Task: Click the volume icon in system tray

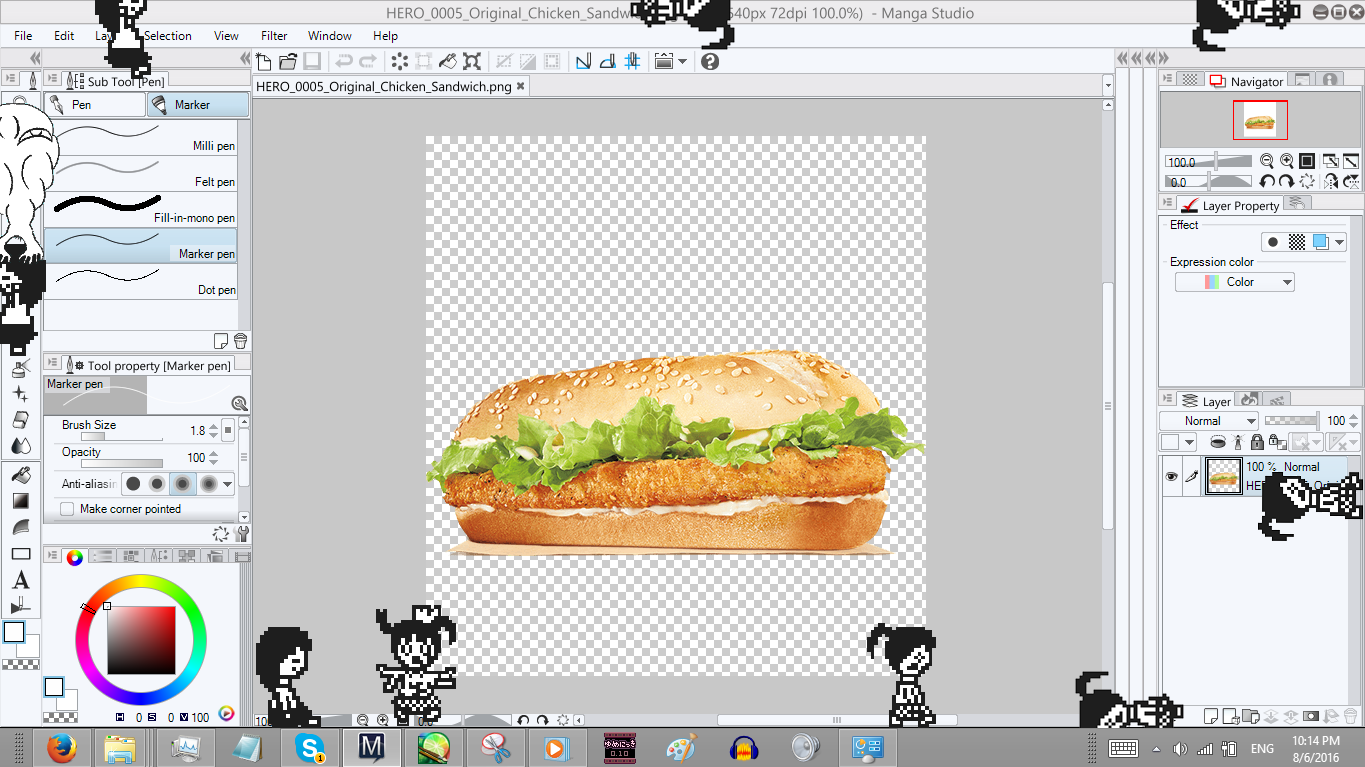Action: 1180,748
